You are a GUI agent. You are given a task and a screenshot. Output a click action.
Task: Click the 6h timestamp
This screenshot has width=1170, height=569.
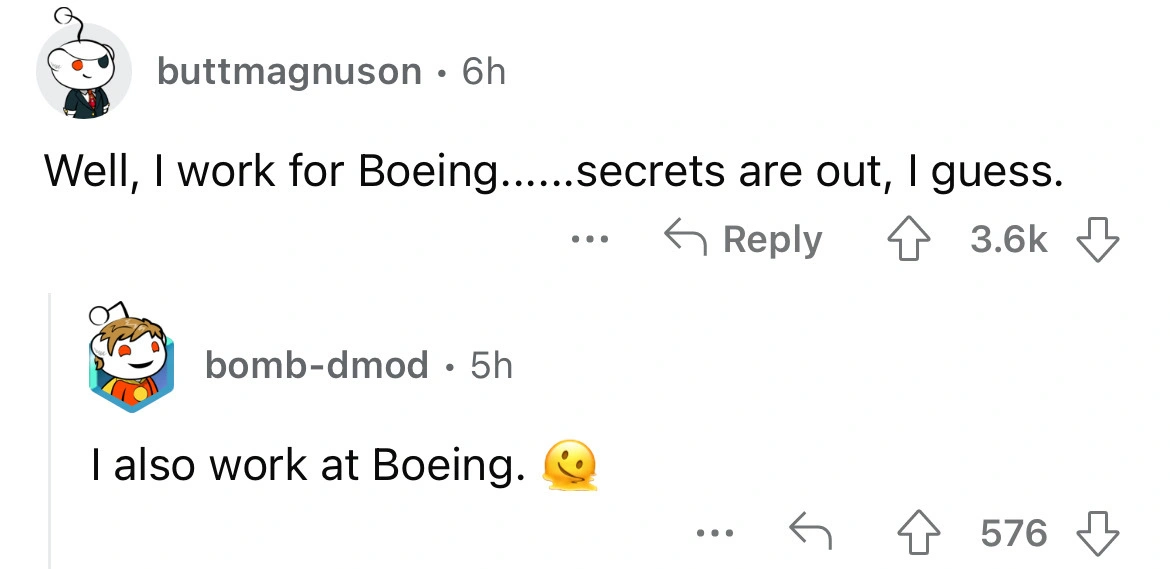coord(483,71)
